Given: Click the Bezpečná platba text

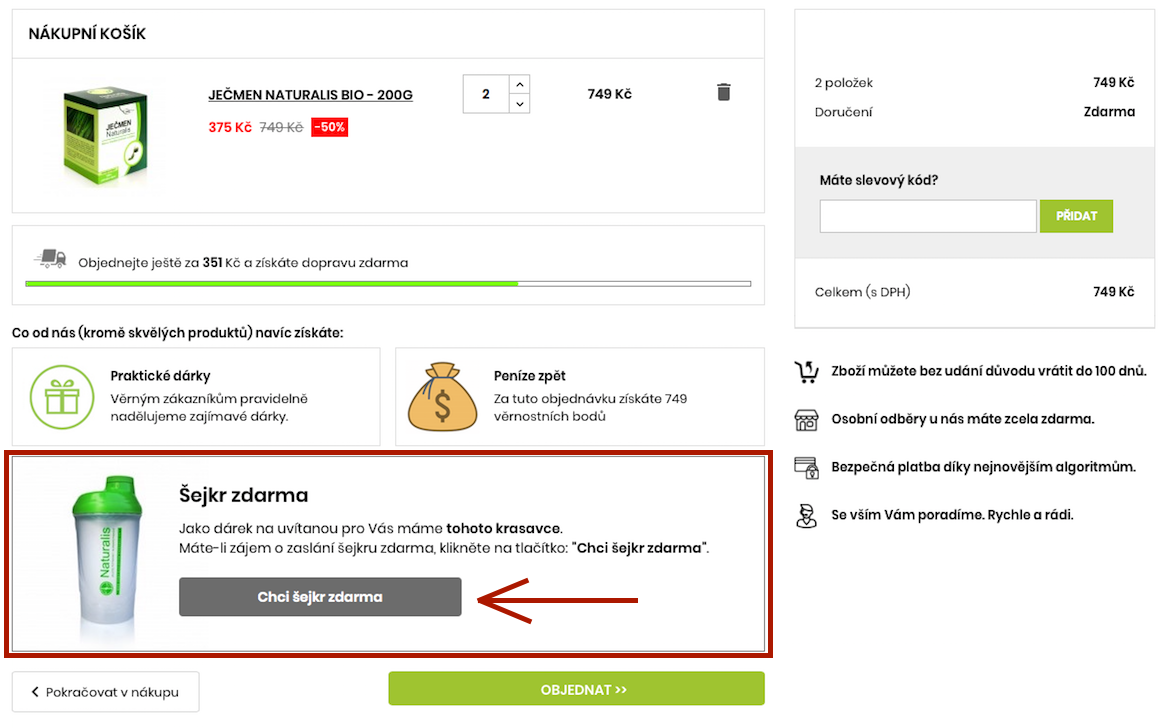Looking at the screenshot, I should point(983,467).
